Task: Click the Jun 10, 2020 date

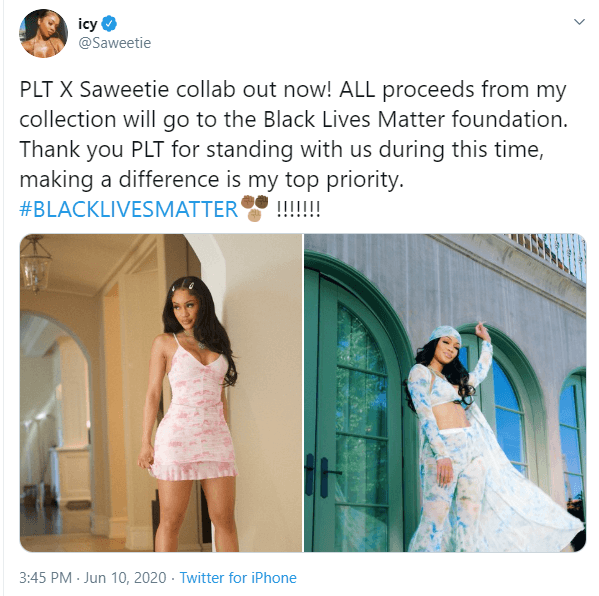Action: [125, 578]
